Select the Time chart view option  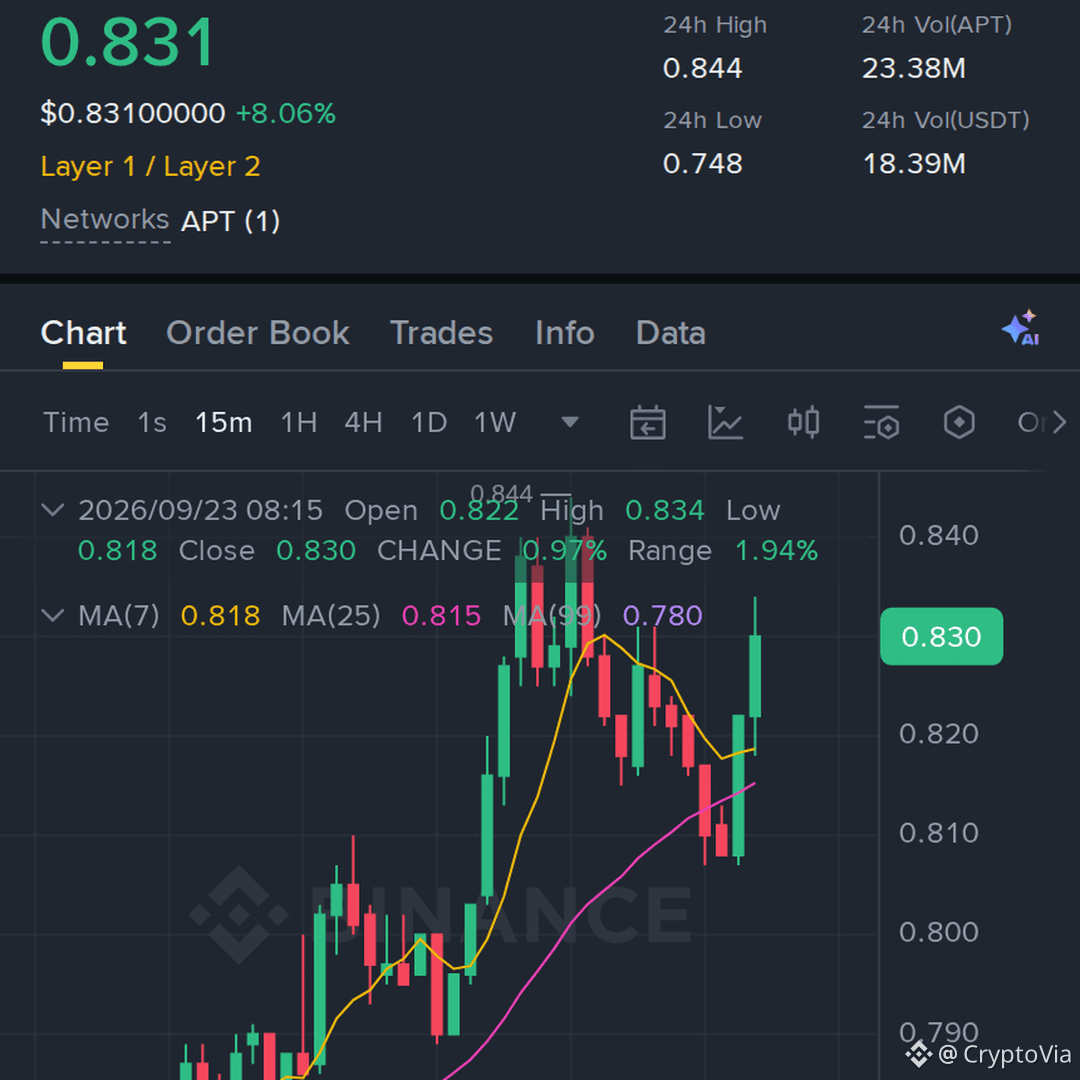[76, 422]
